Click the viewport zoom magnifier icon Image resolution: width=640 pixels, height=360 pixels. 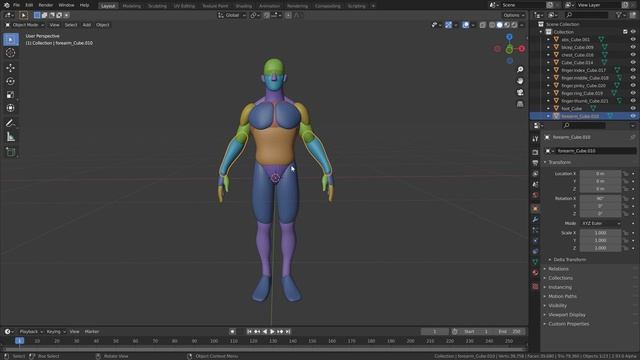pyautogui.click(x=520, y=70)
